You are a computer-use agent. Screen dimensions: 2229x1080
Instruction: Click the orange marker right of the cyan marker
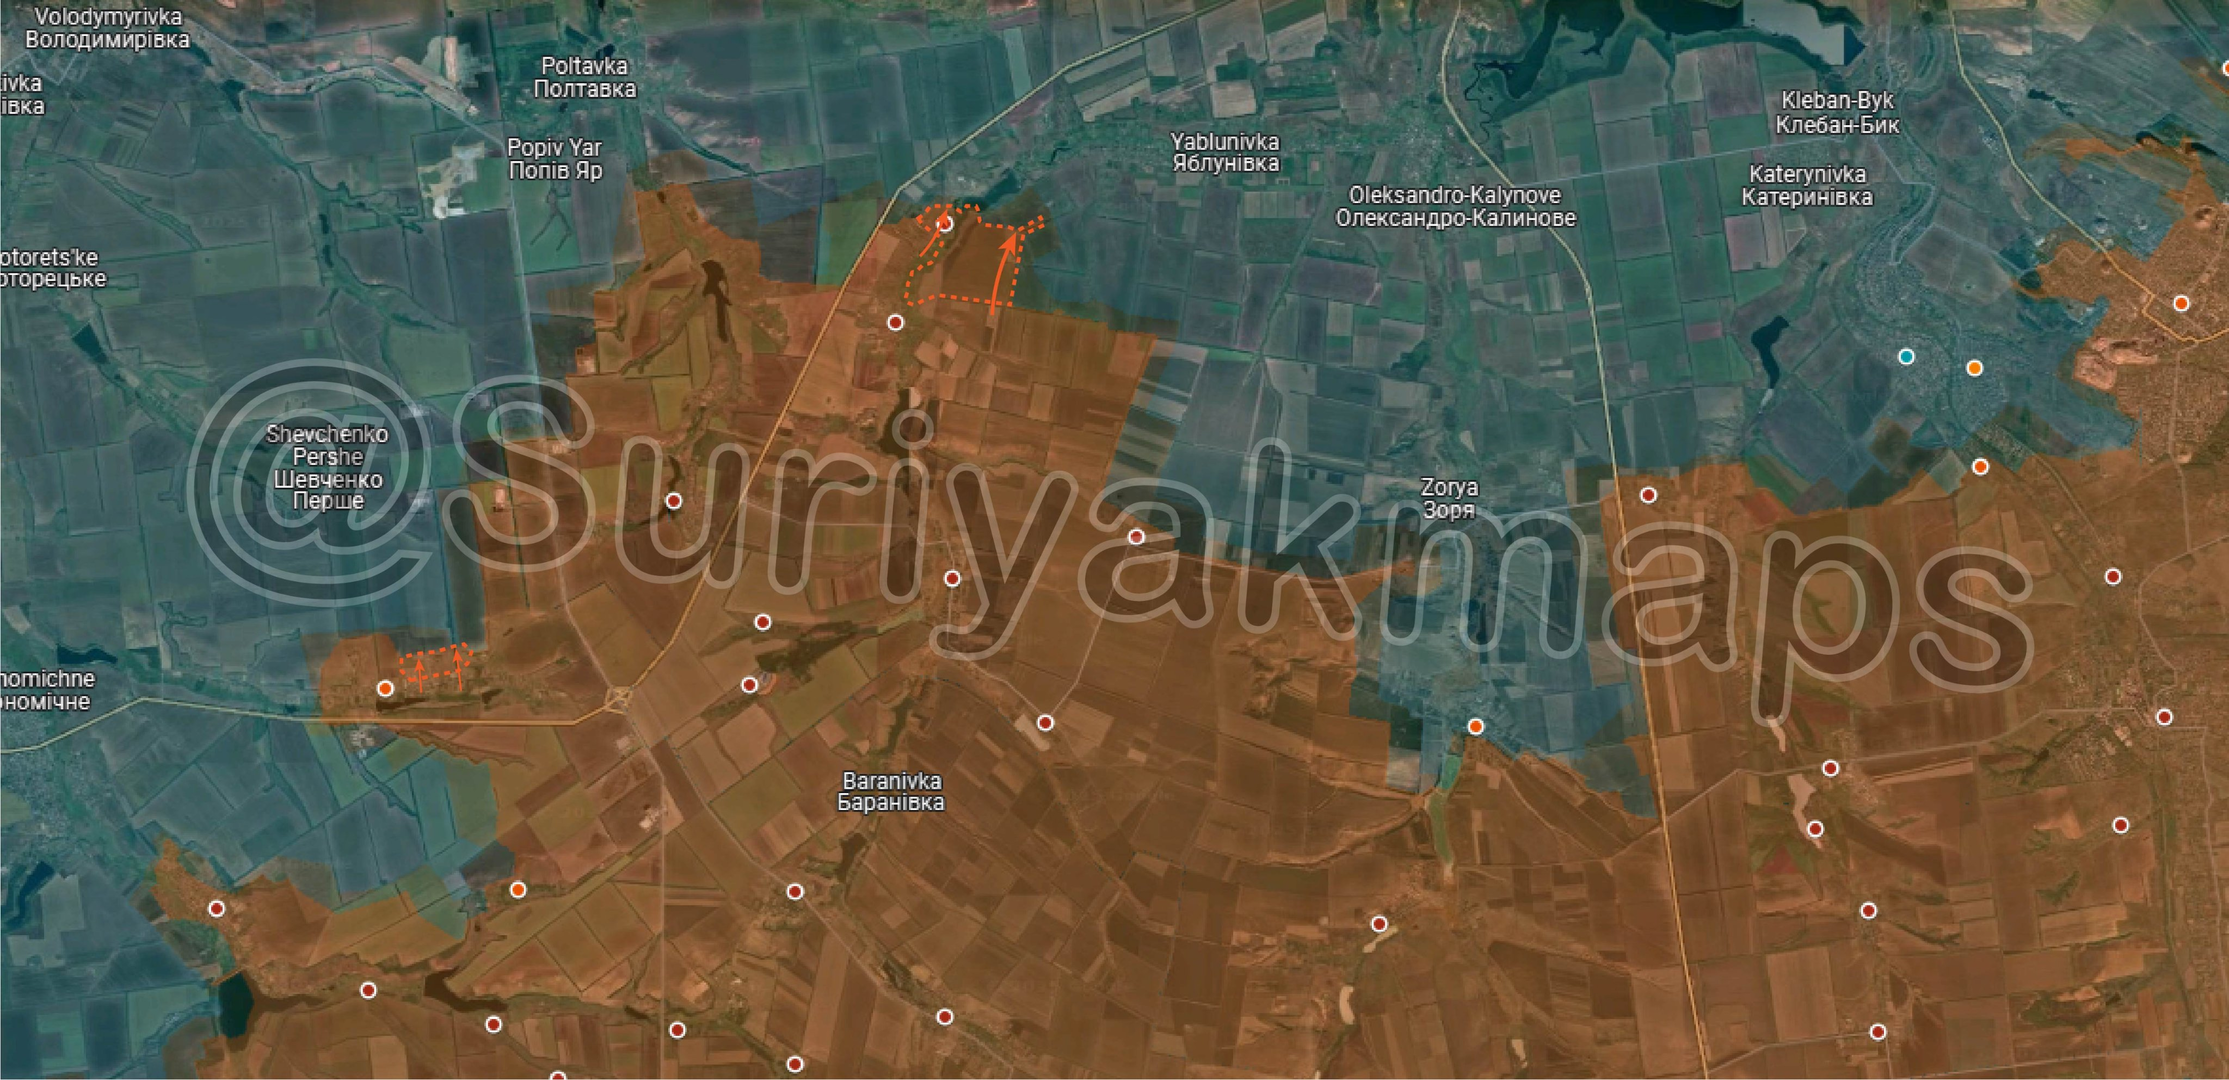tap(1974, 368)
